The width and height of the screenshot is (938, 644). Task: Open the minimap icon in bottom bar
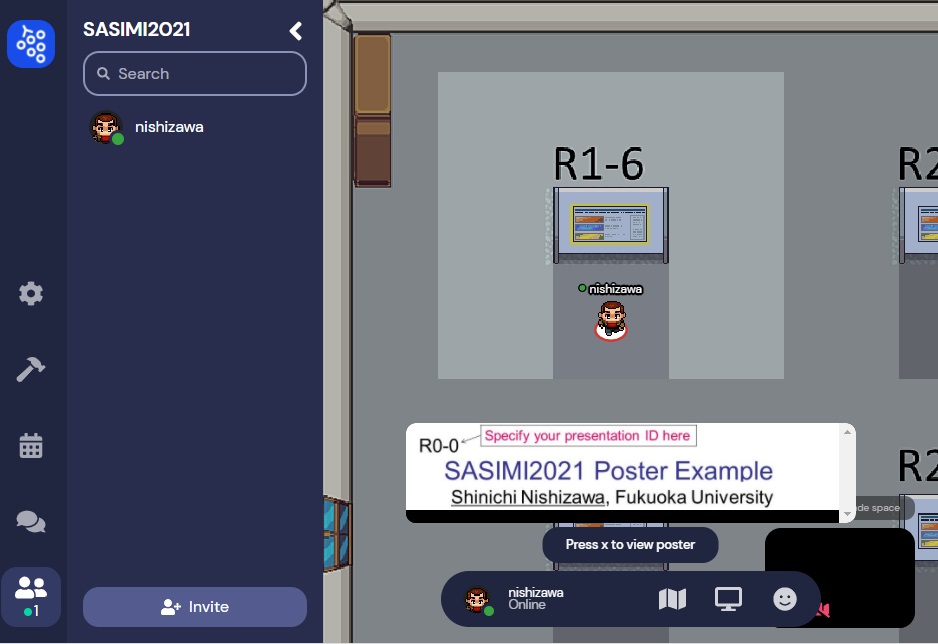click(672, 599)
